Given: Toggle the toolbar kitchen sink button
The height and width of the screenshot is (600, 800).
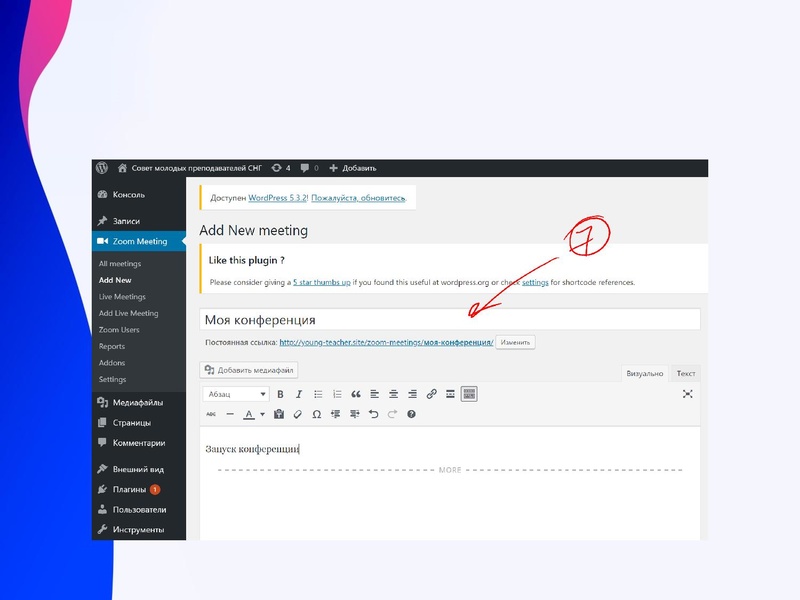Looking at the screenshot, I should 469,394.
